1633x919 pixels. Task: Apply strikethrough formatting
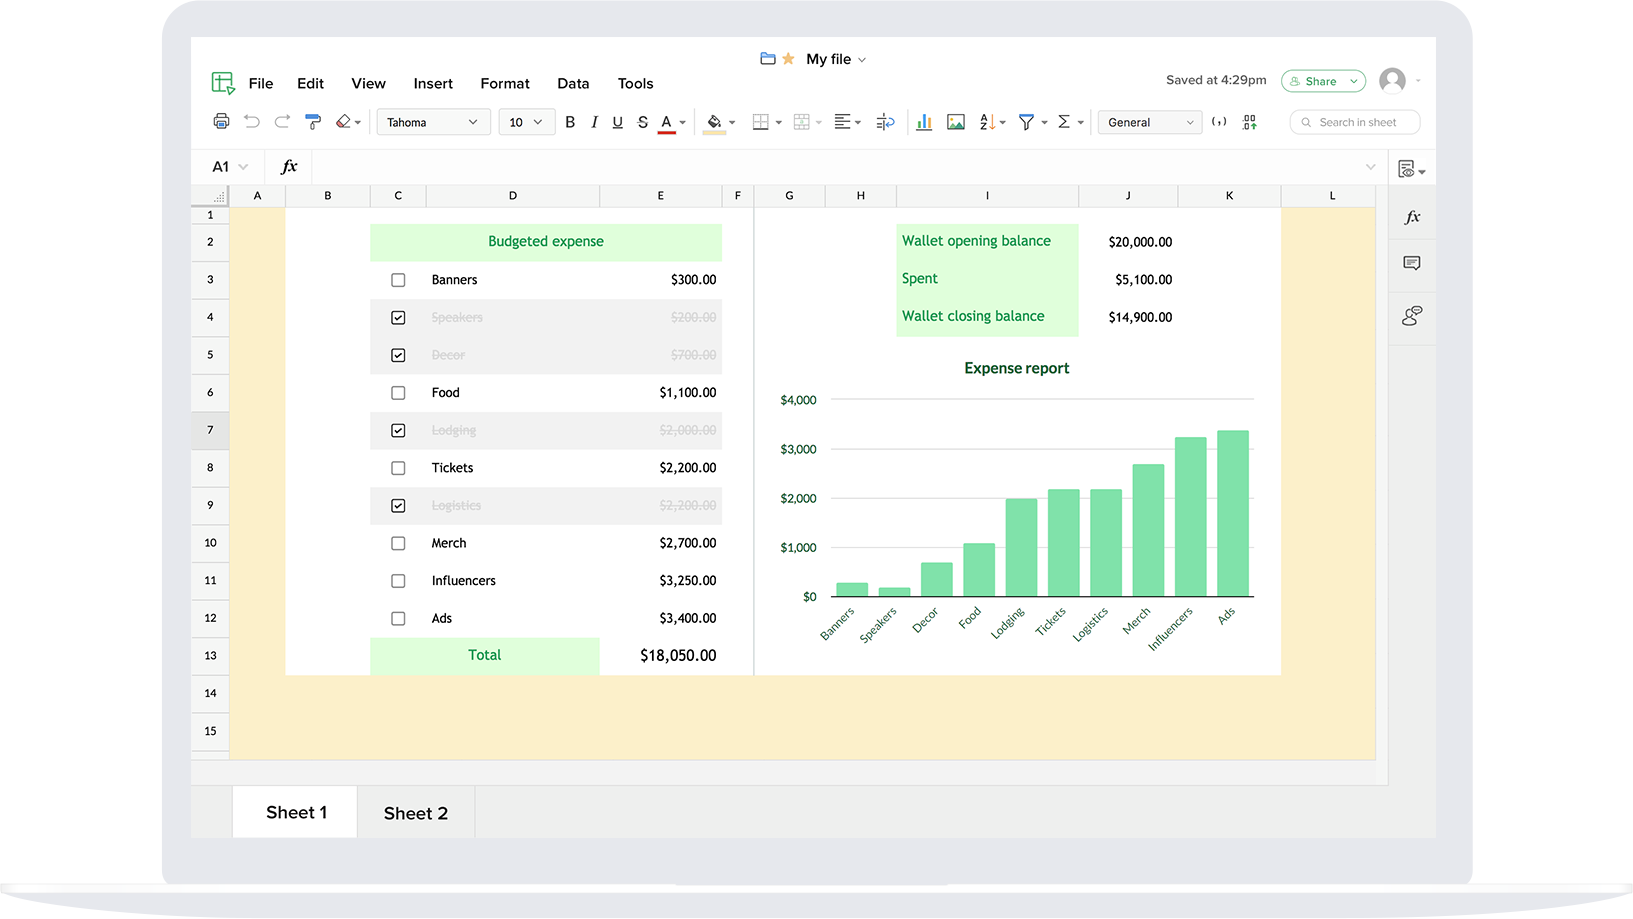click(x=642, y=122)
